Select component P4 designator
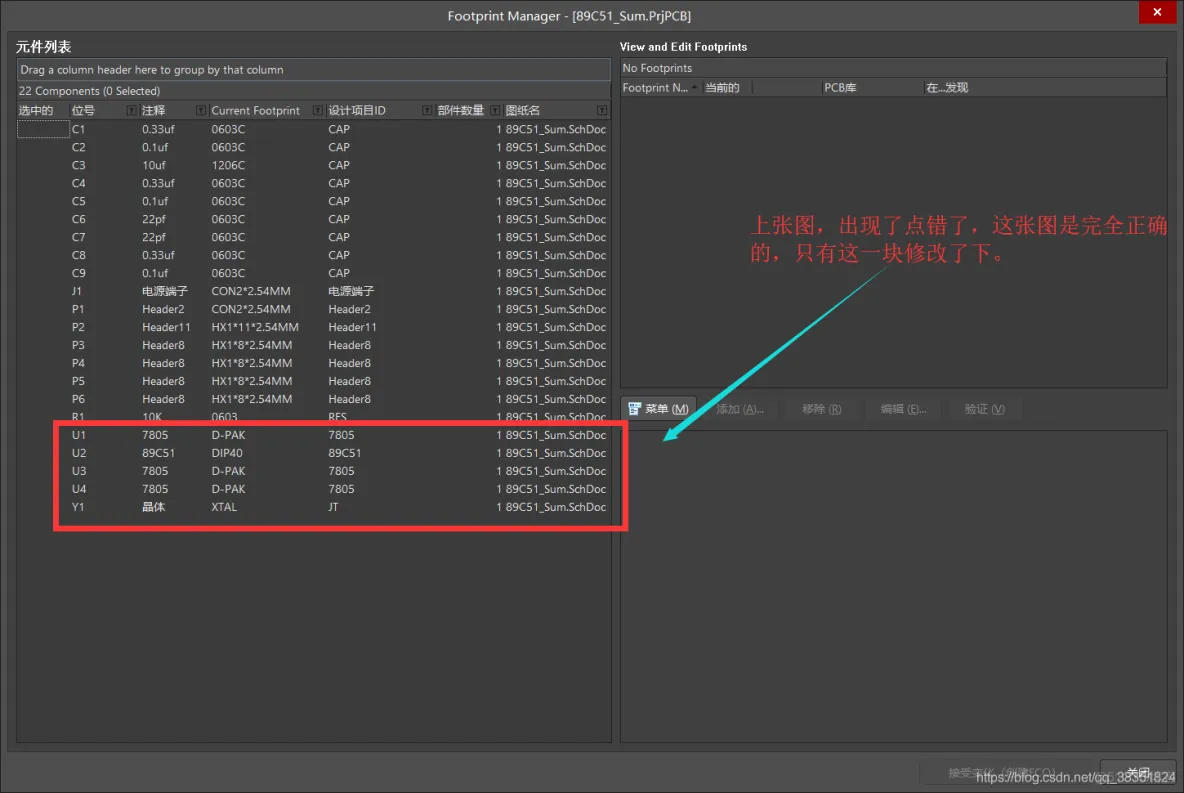The image size is (1184, 793). pyautogui.click(x=78, y=363)
